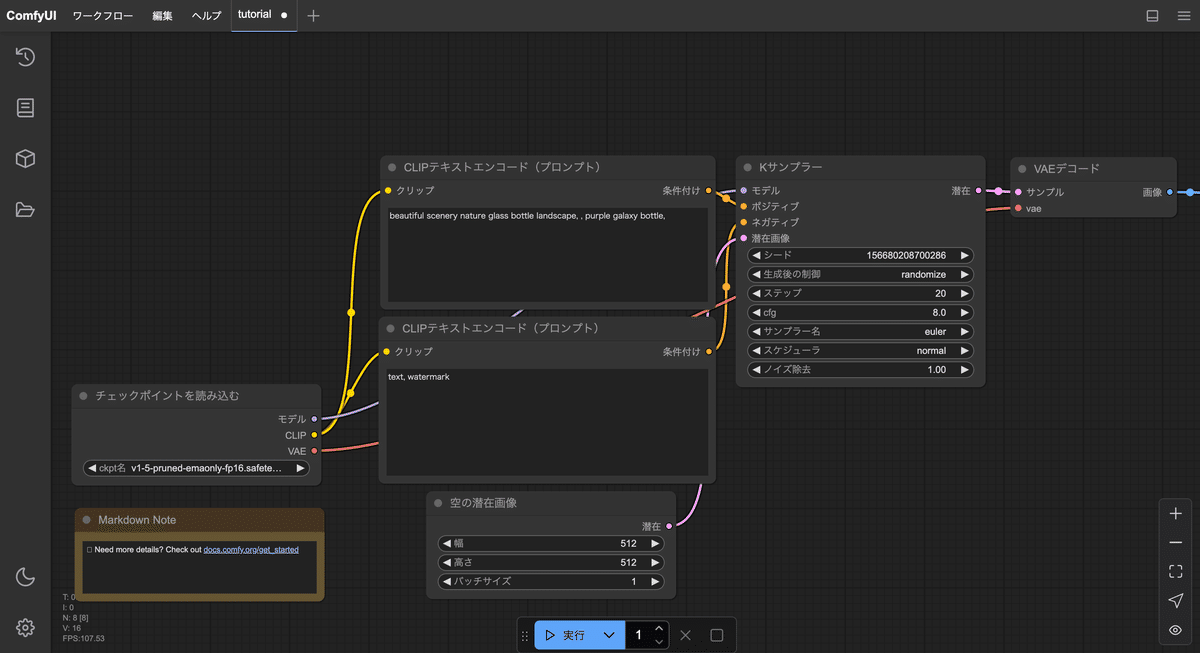Open the 編集 menu
Viewport: 1200px width, 653px height.
162,16
